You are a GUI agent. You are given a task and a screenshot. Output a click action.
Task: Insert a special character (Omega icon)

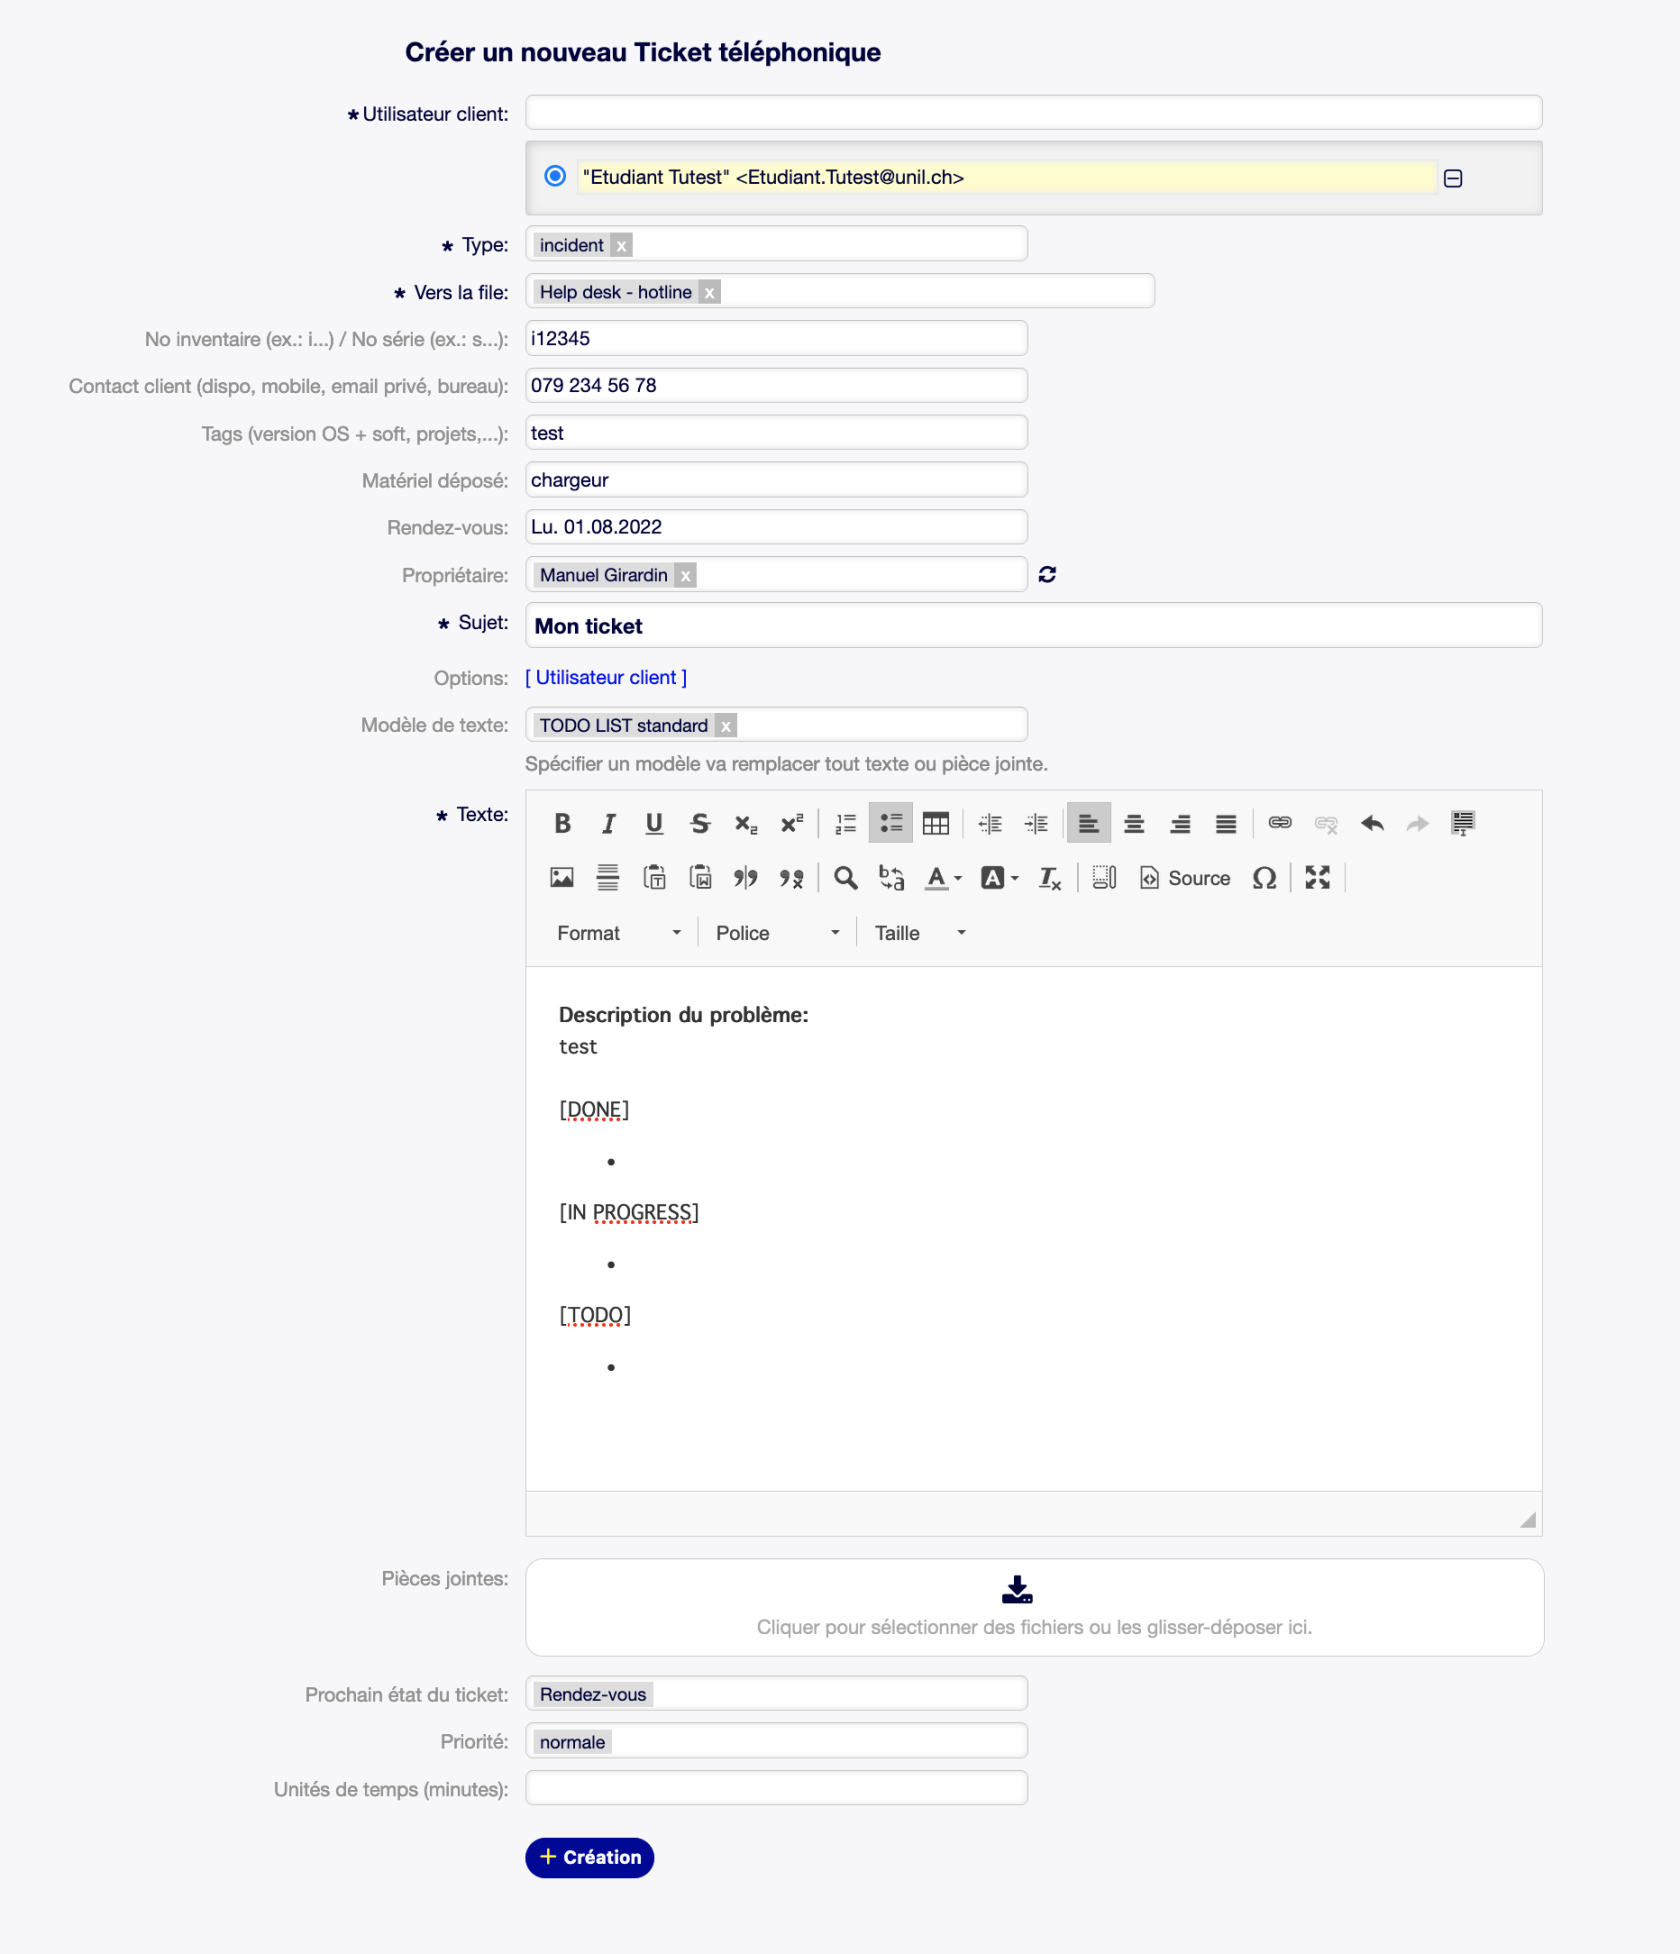(1264, 878)
